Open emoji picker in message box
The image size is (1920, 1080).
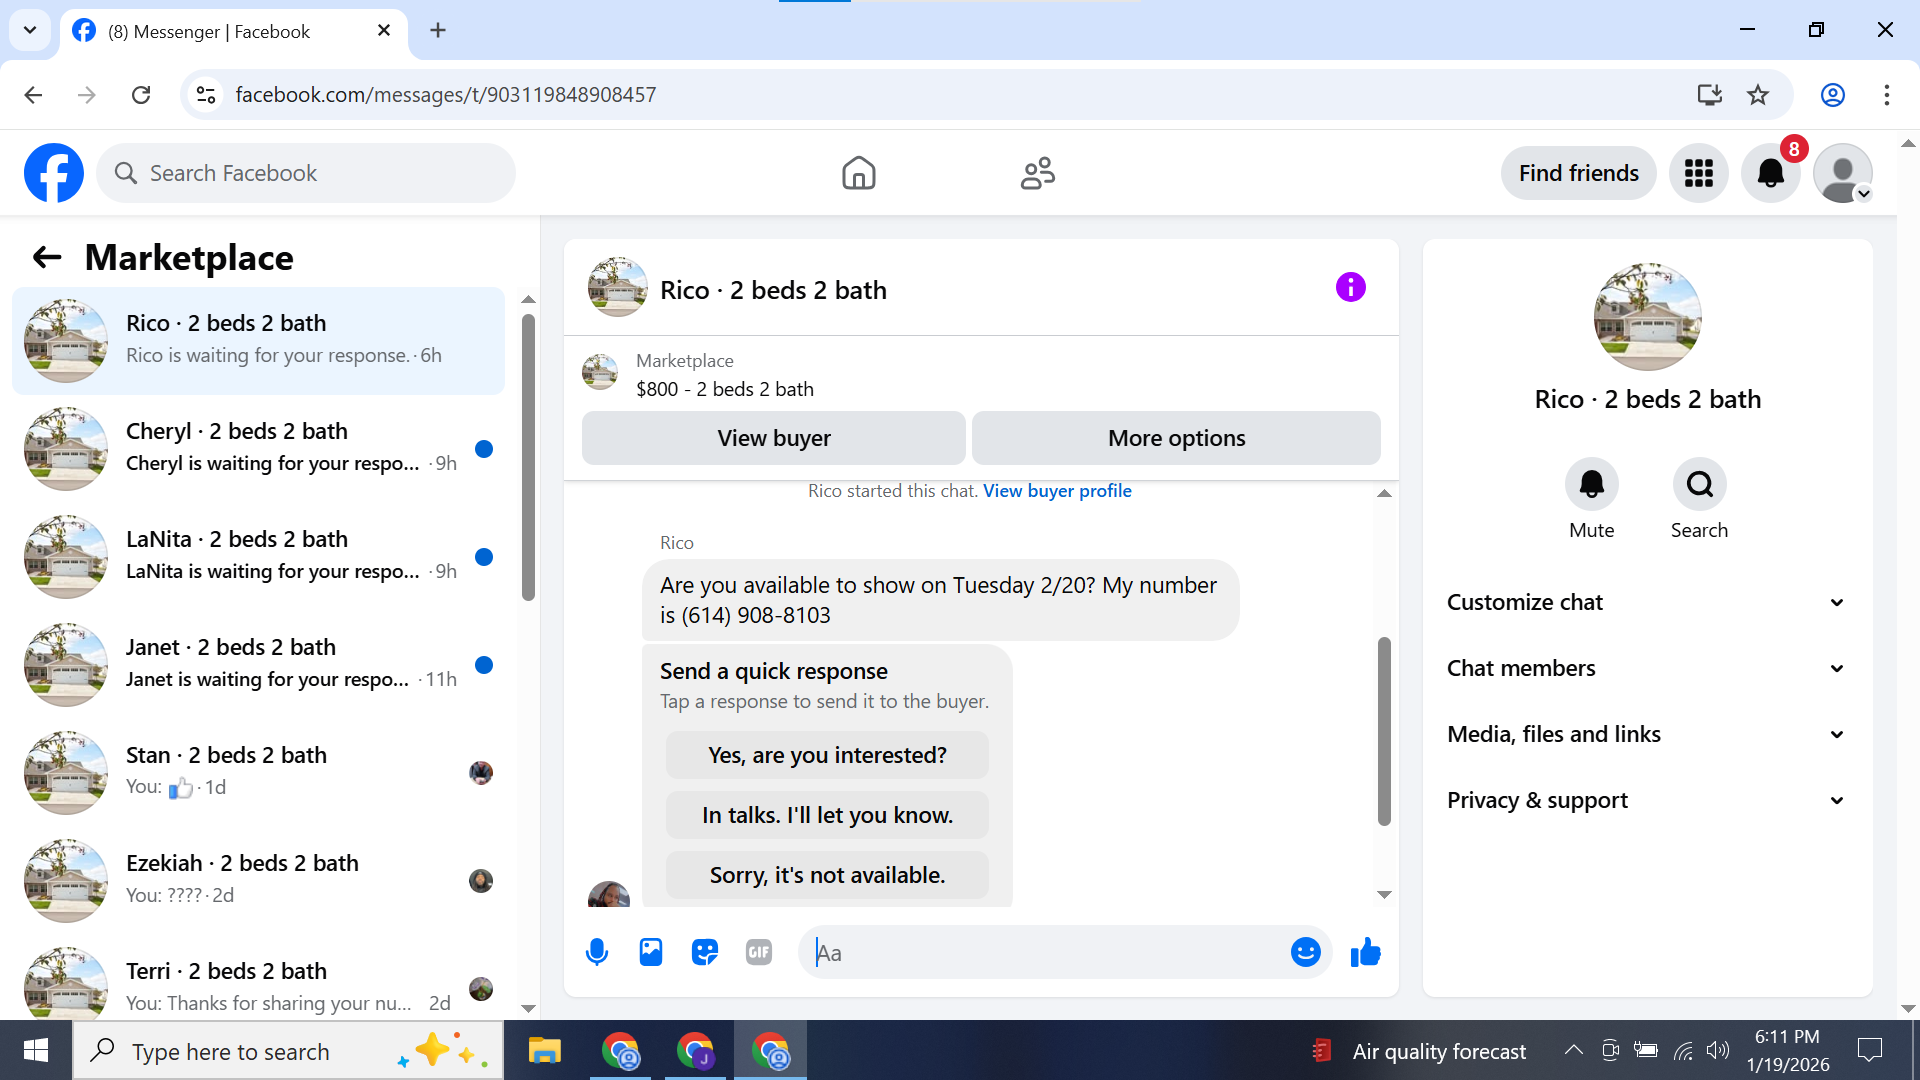coord(1305,952)
